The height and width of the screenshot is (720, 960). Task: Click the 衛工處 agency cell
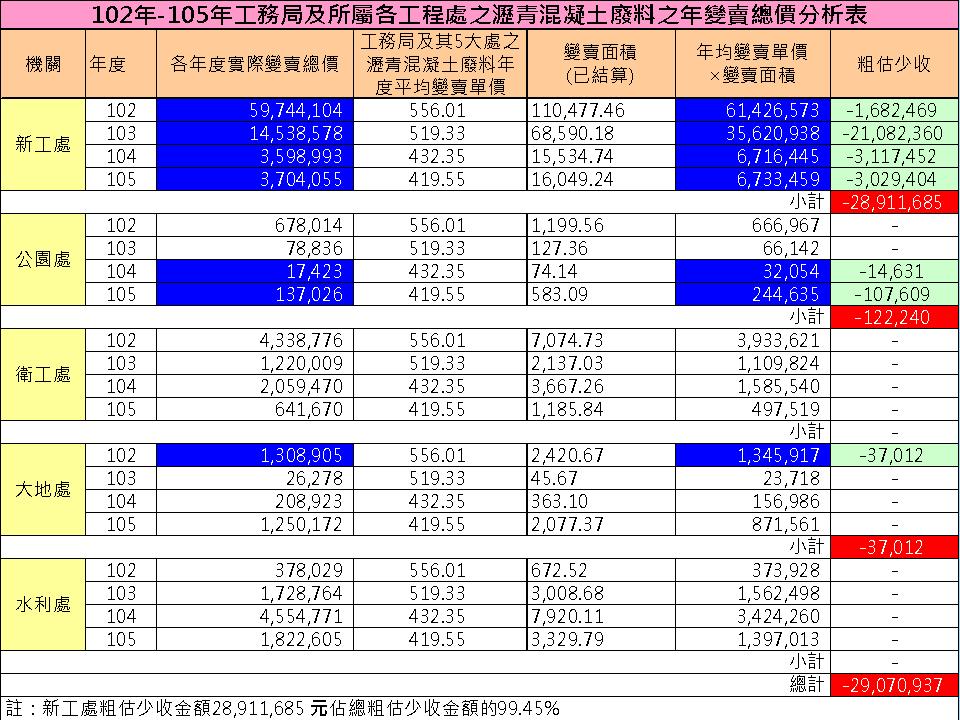[43, 374]
